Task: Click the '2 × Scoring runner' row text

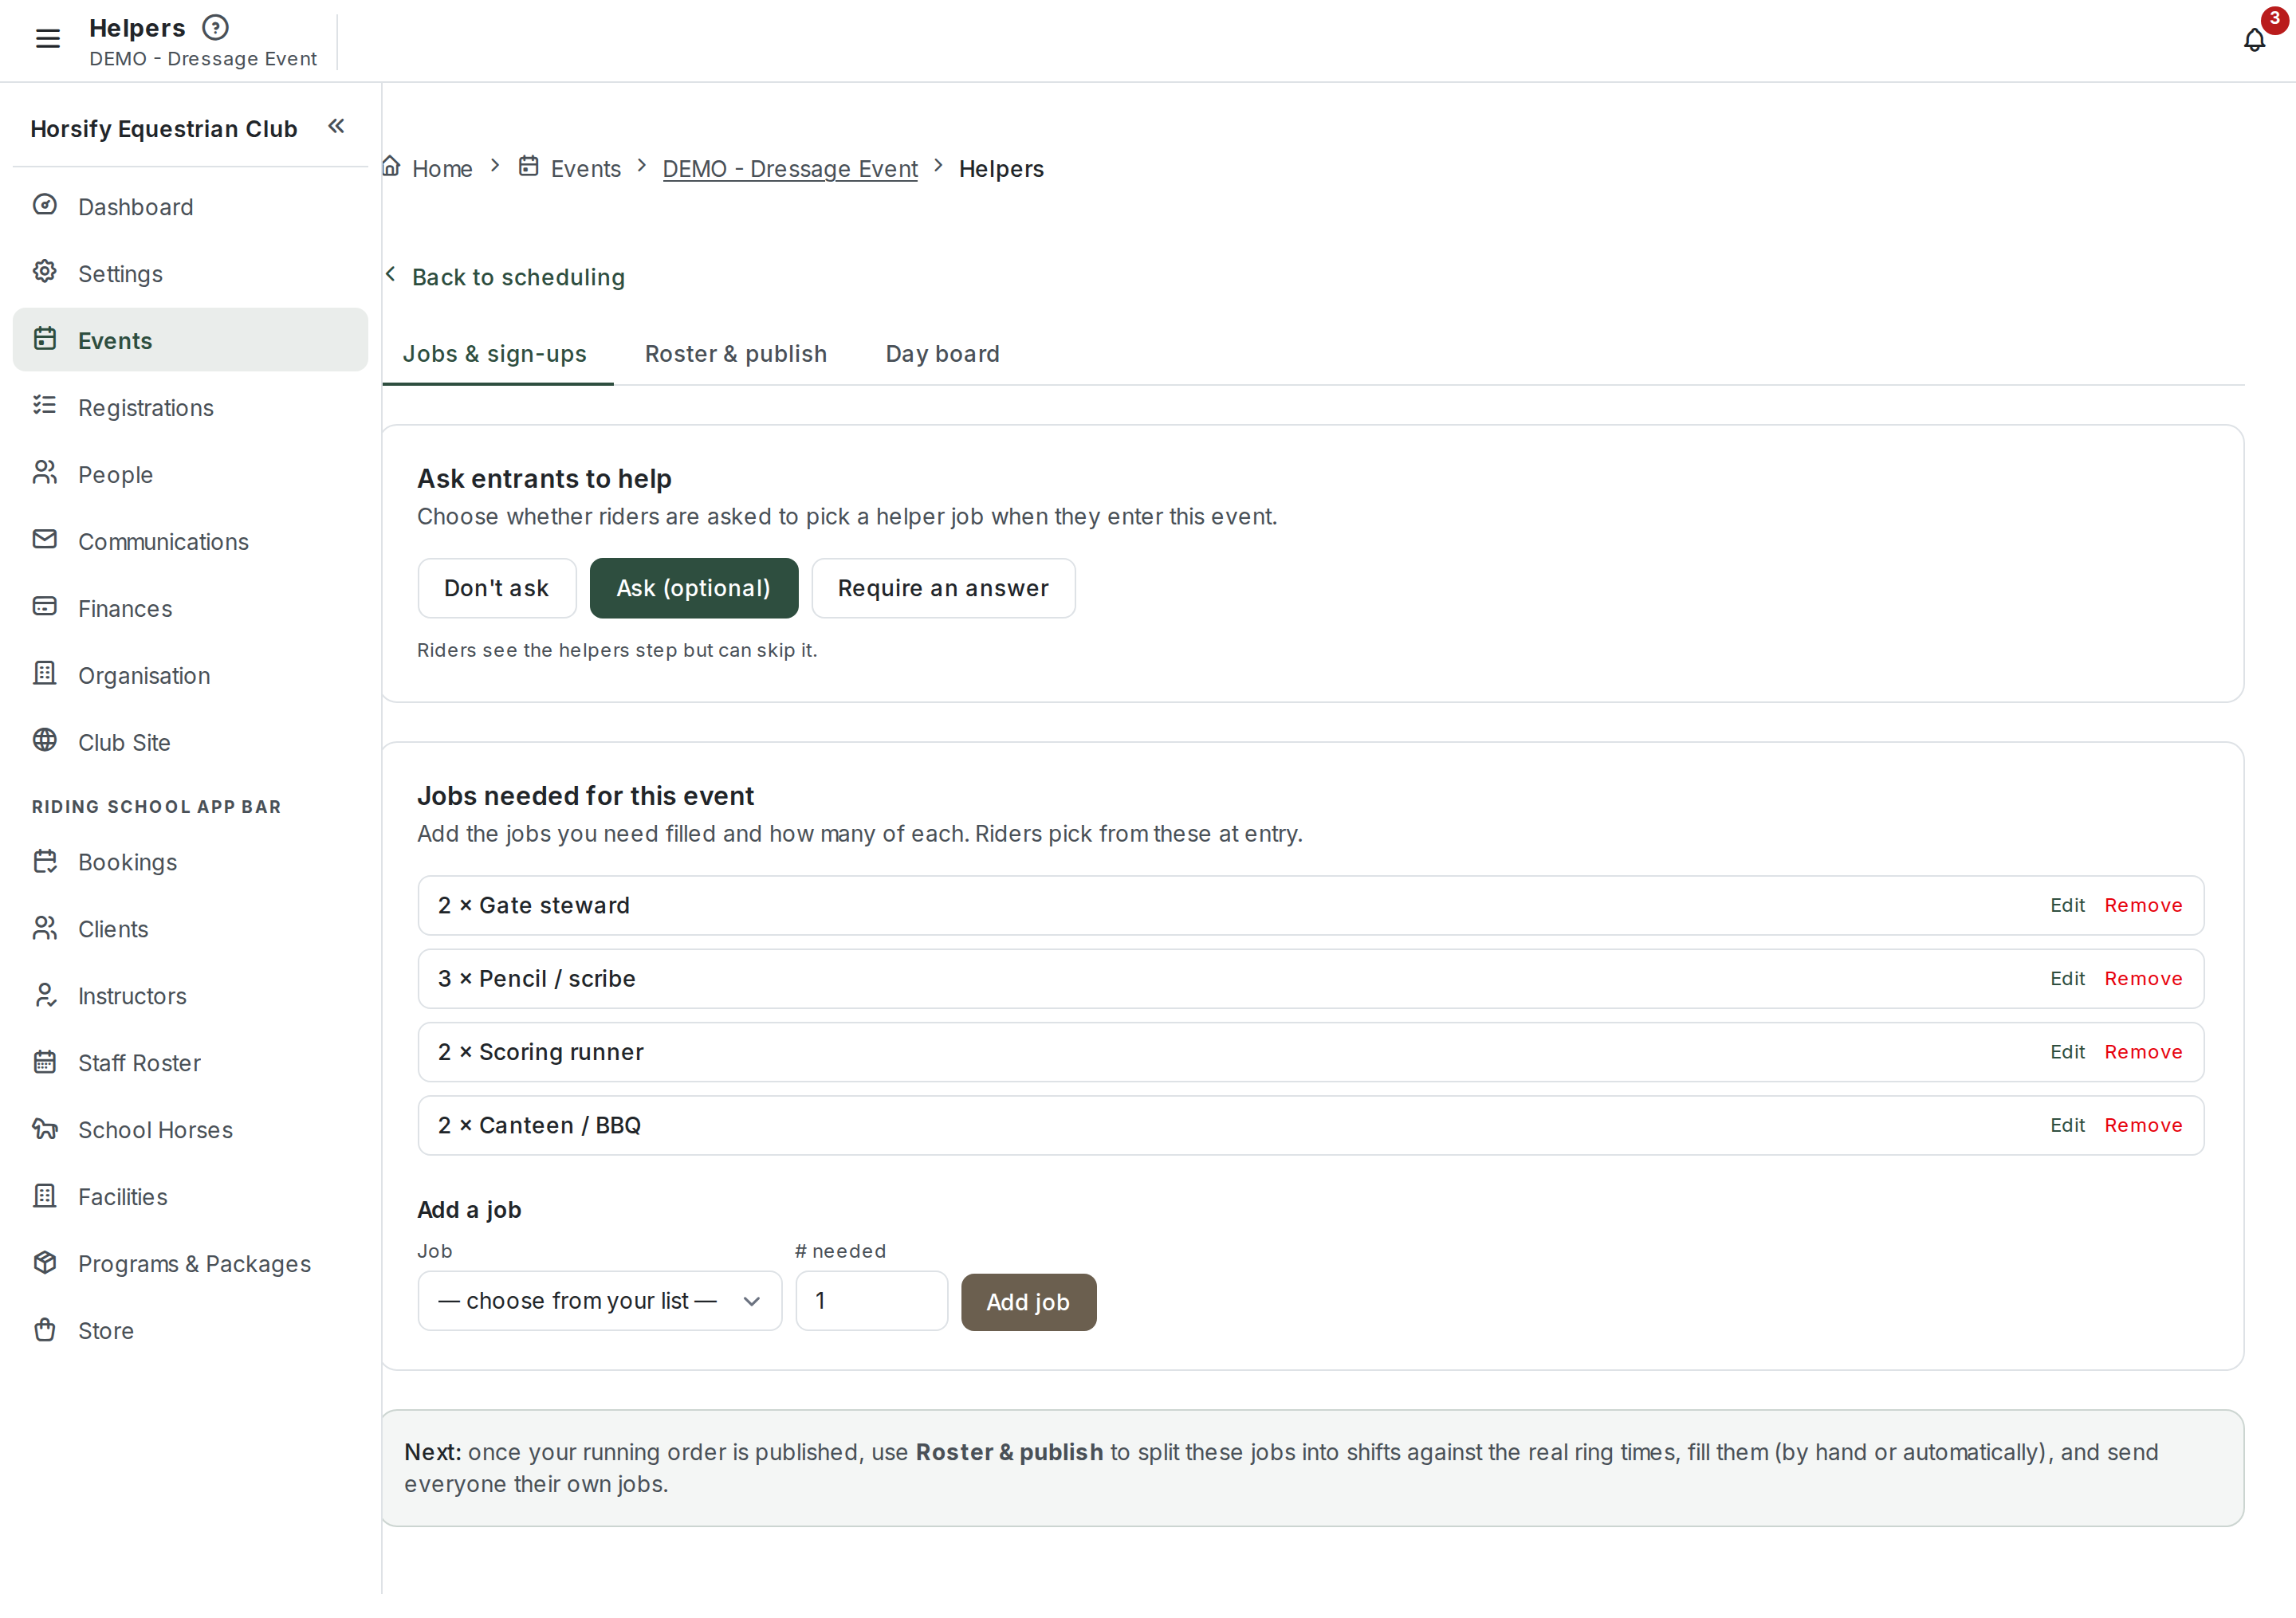Action: tap(541, 1053)
